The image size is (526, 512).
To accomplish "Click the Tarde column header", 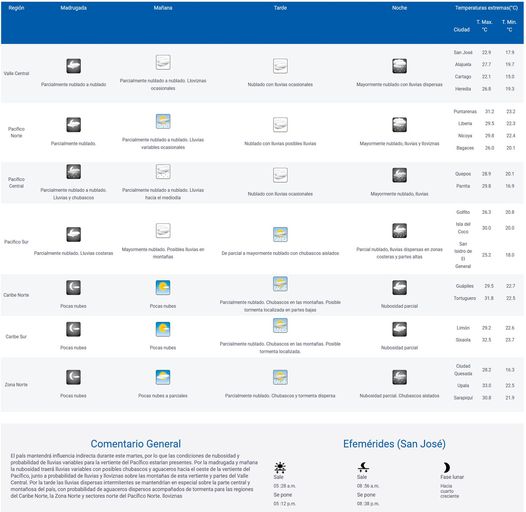I will click(x=280, y=8).
